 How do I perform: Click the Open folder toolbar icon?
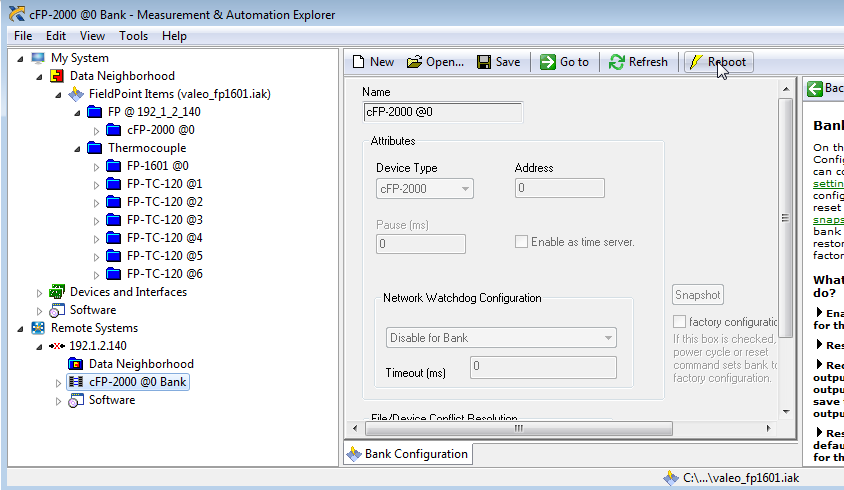pos(414,62)
